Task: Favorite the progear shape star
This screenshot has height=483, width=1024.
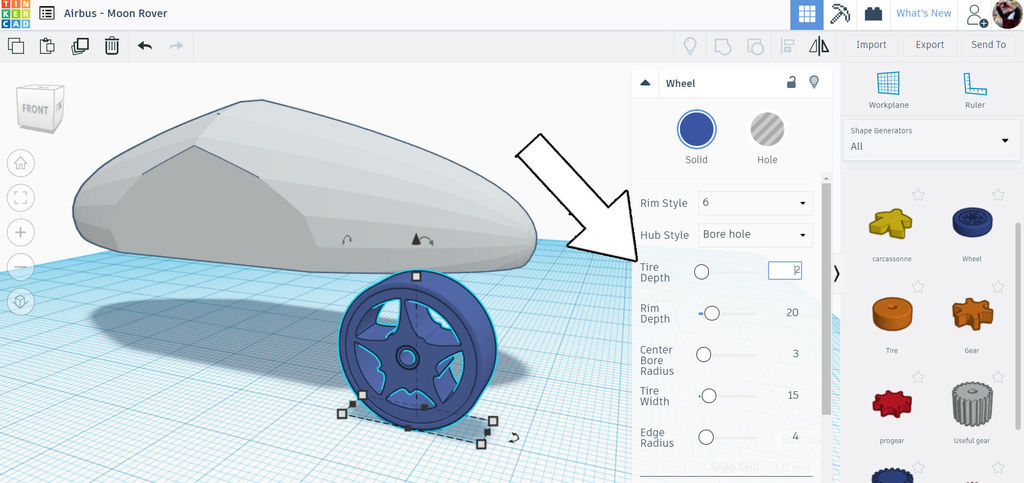Action: (x=918, y=377)
